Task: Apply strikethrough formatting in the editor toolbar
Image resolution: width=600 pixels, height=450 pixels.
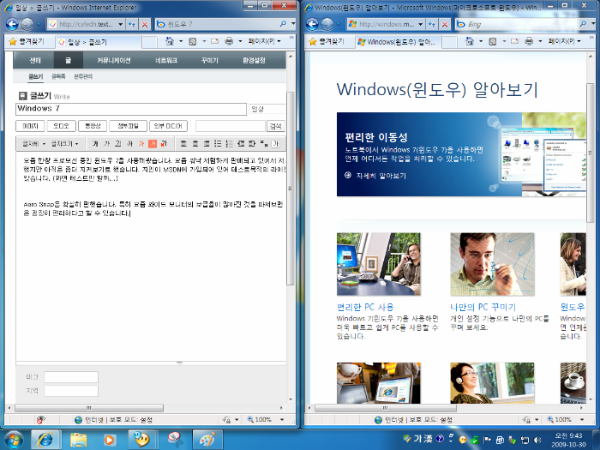Action: [x=130, y=143]
